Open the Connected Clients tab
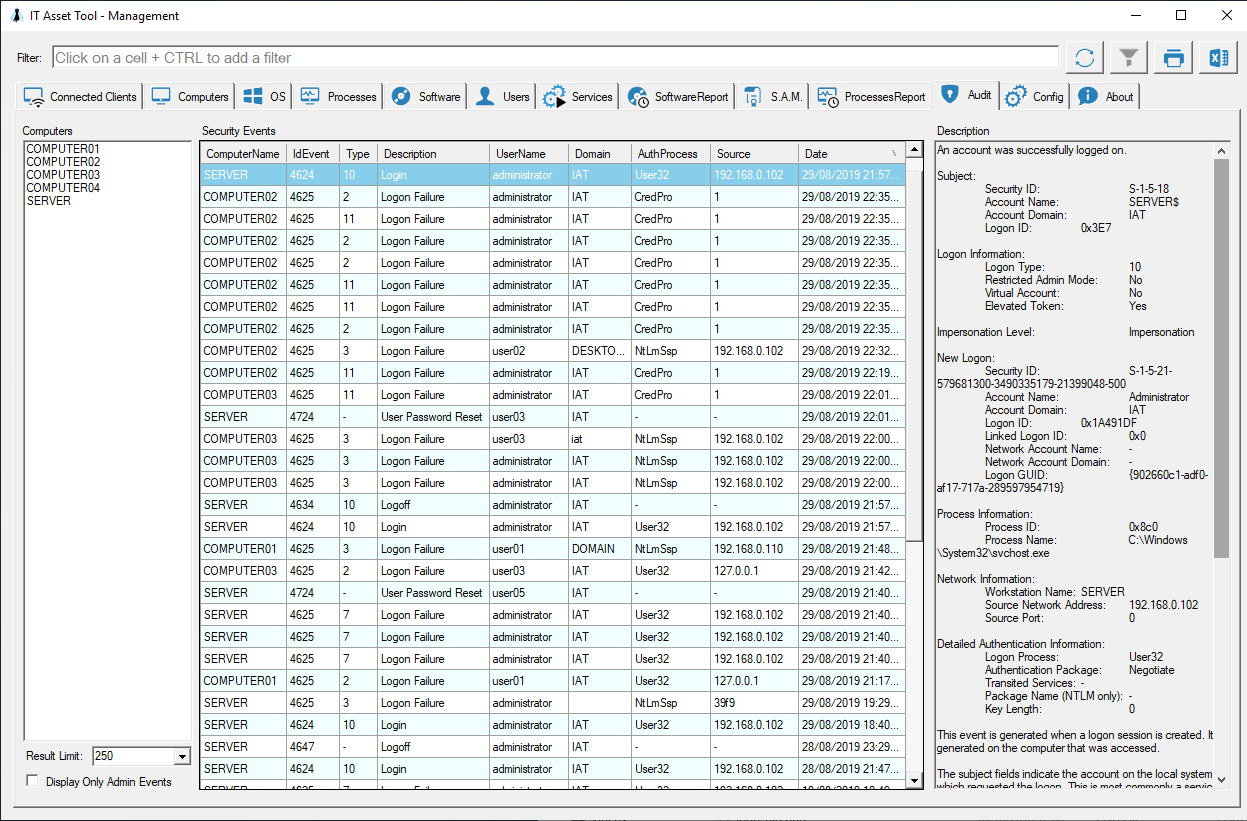Screen dimensions: 1247x821 (x=81, y=97)
